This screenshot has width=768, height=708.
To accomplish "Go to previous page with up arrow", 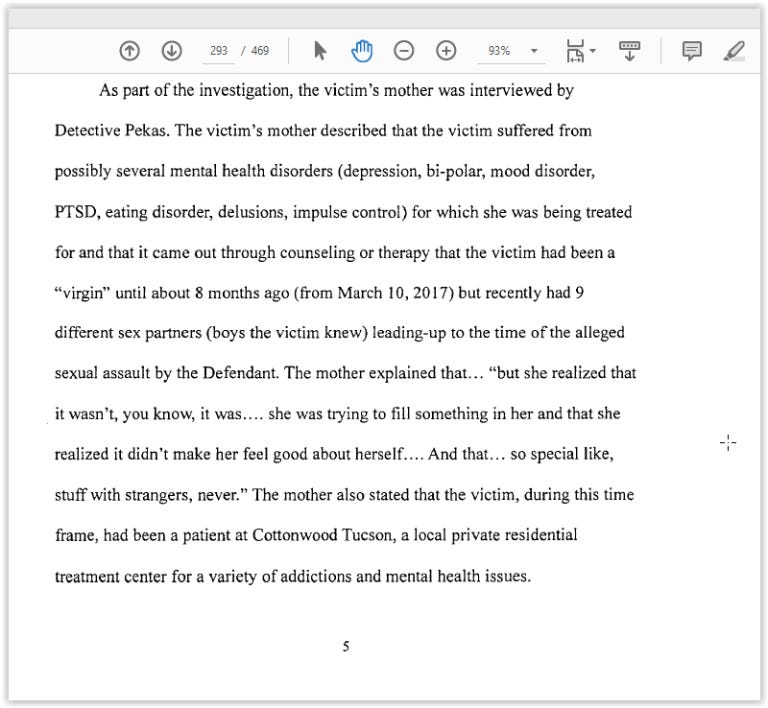I will pos(129,50).
